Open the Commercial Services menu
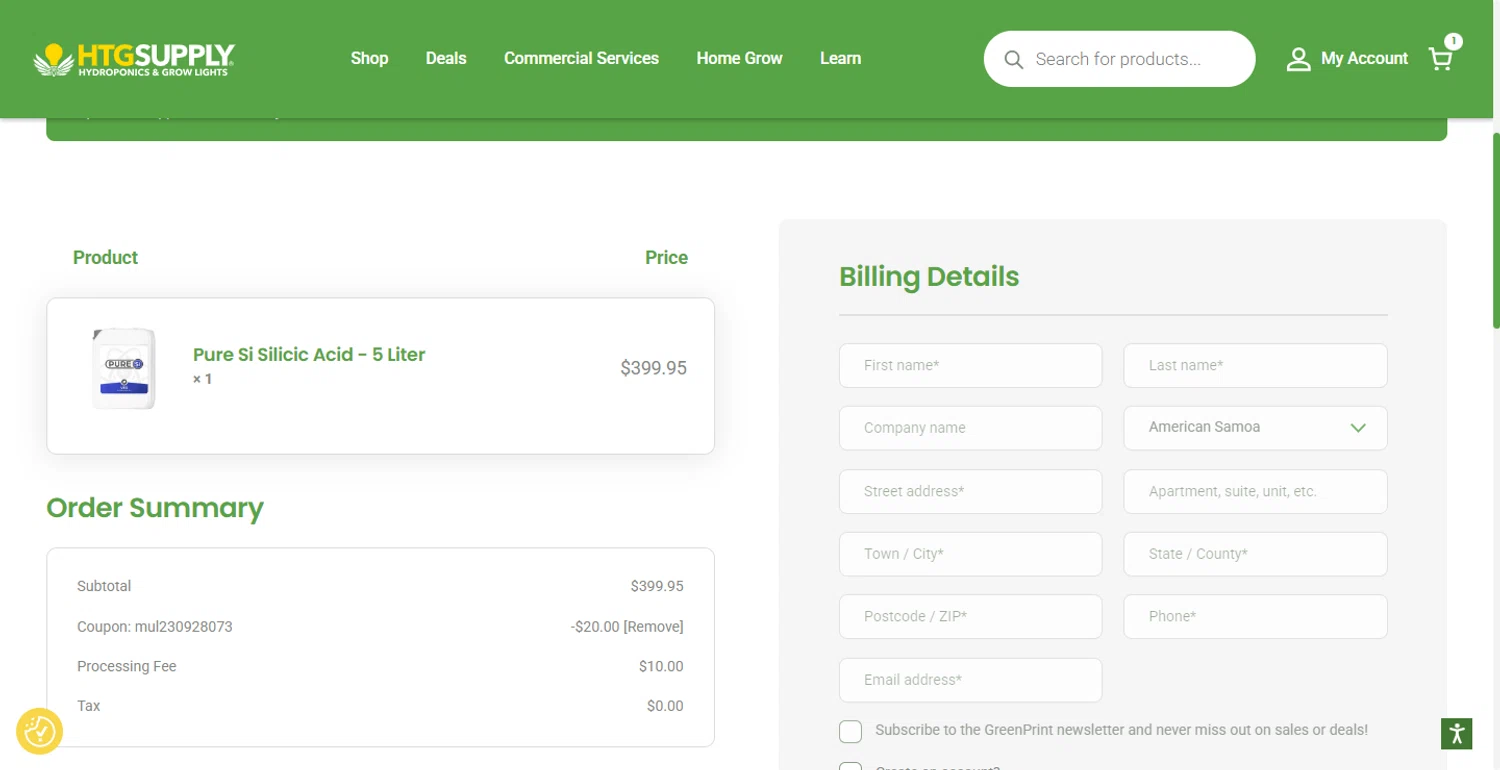 [x=581, y=58]
